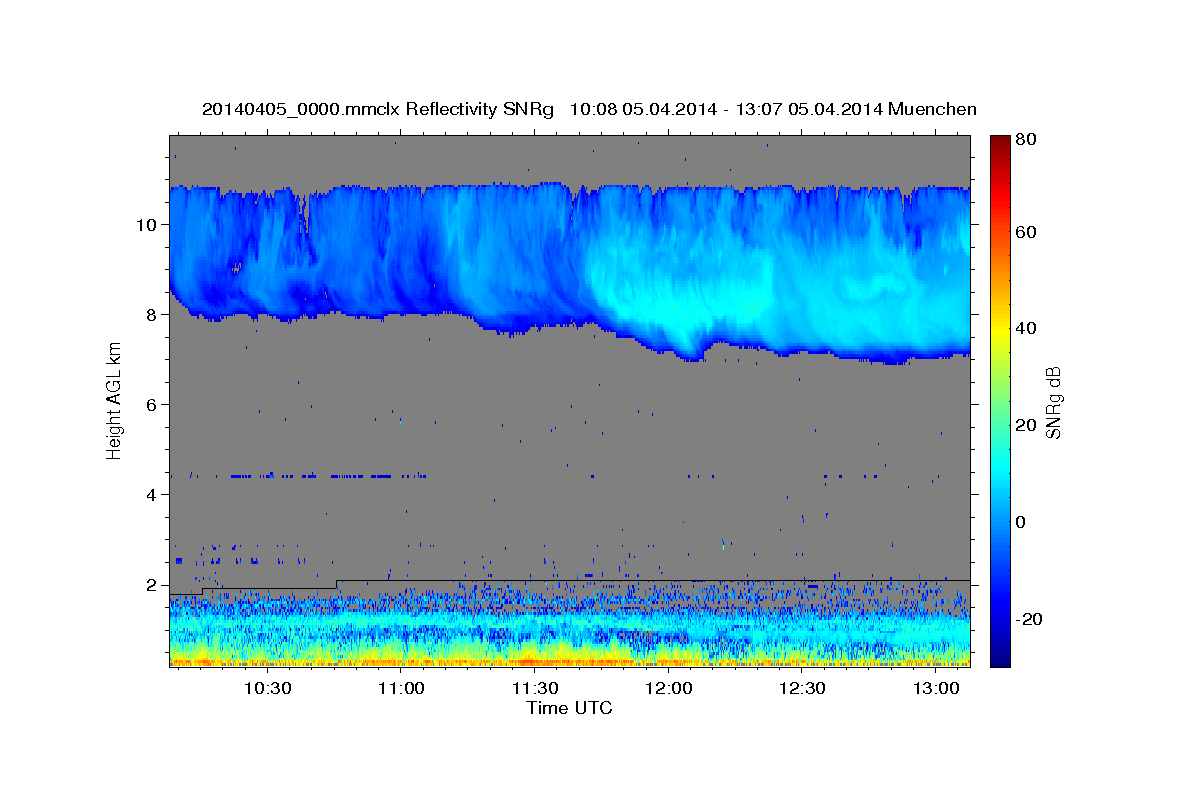Click the plot title text starting with 20140405_0000.mmclx
Screen dimensions: 1200x800
click(589, 109)
